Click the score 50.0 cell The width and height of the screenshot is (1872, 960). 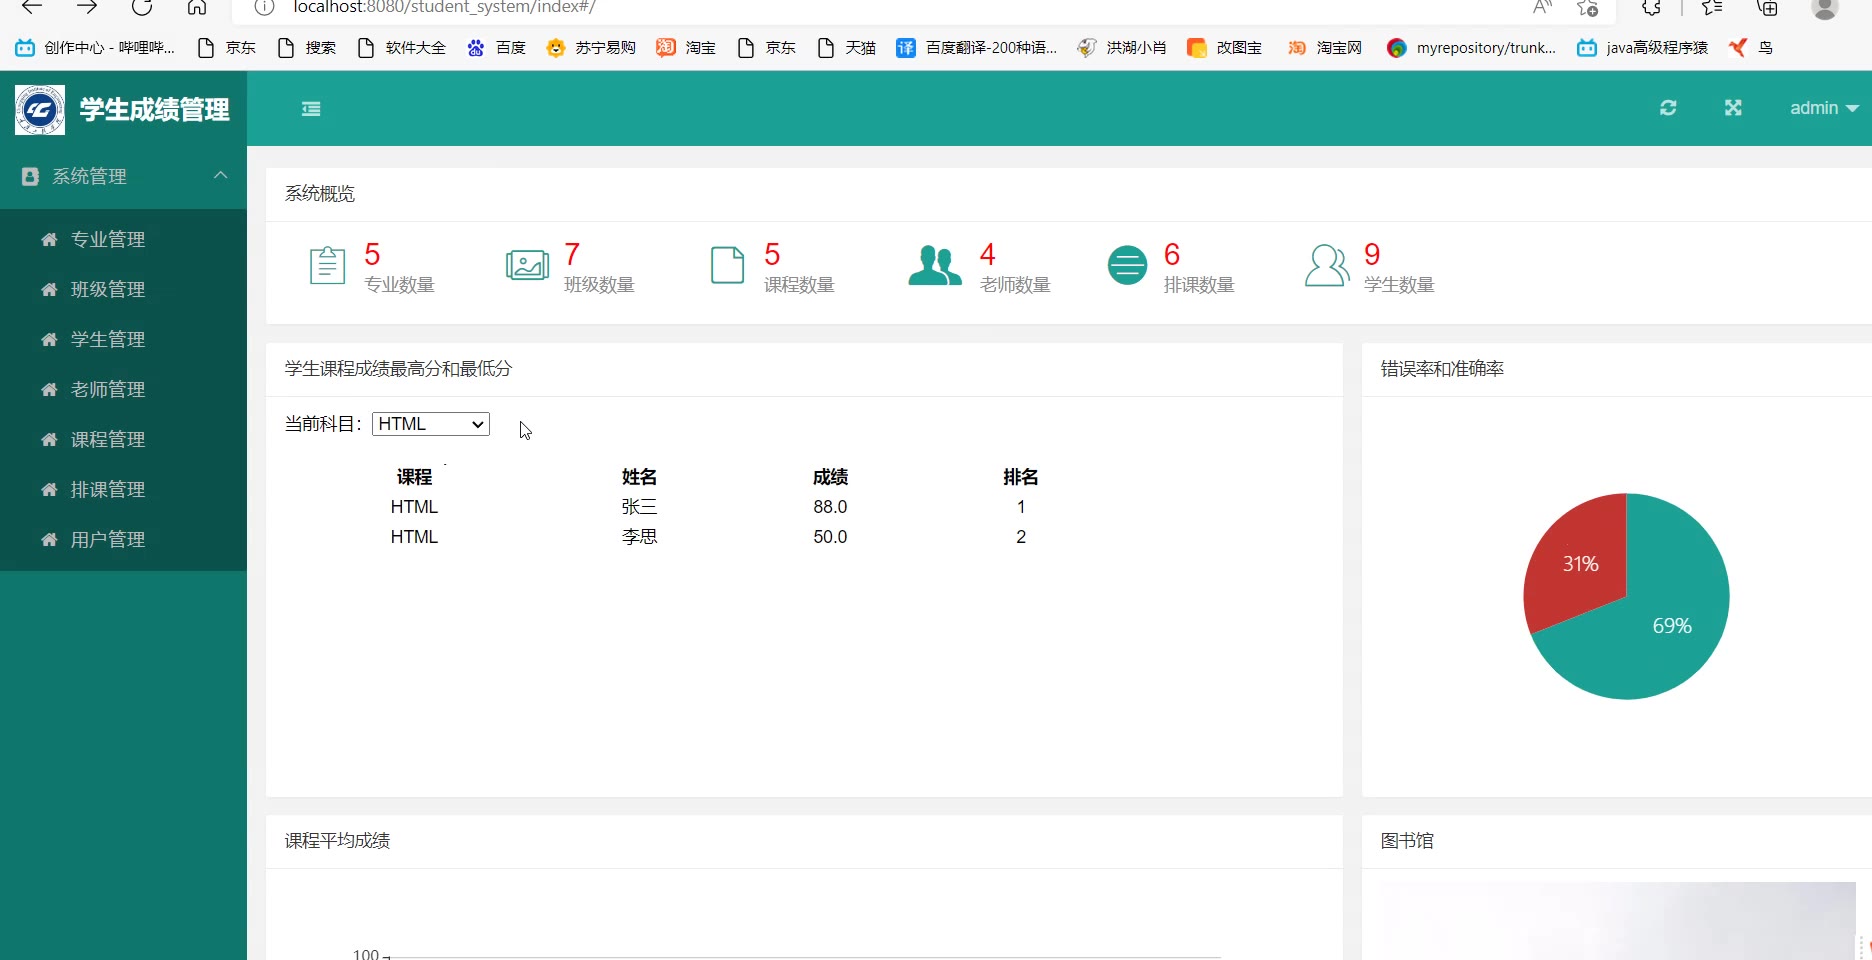click(830, 537)
